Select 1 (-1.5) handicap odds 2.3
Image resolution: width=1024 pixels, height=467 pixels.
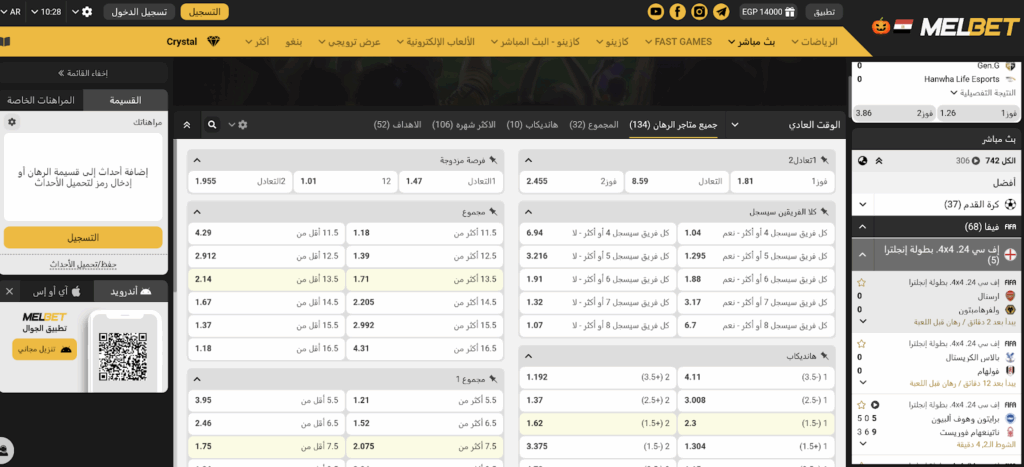[756, 422]
